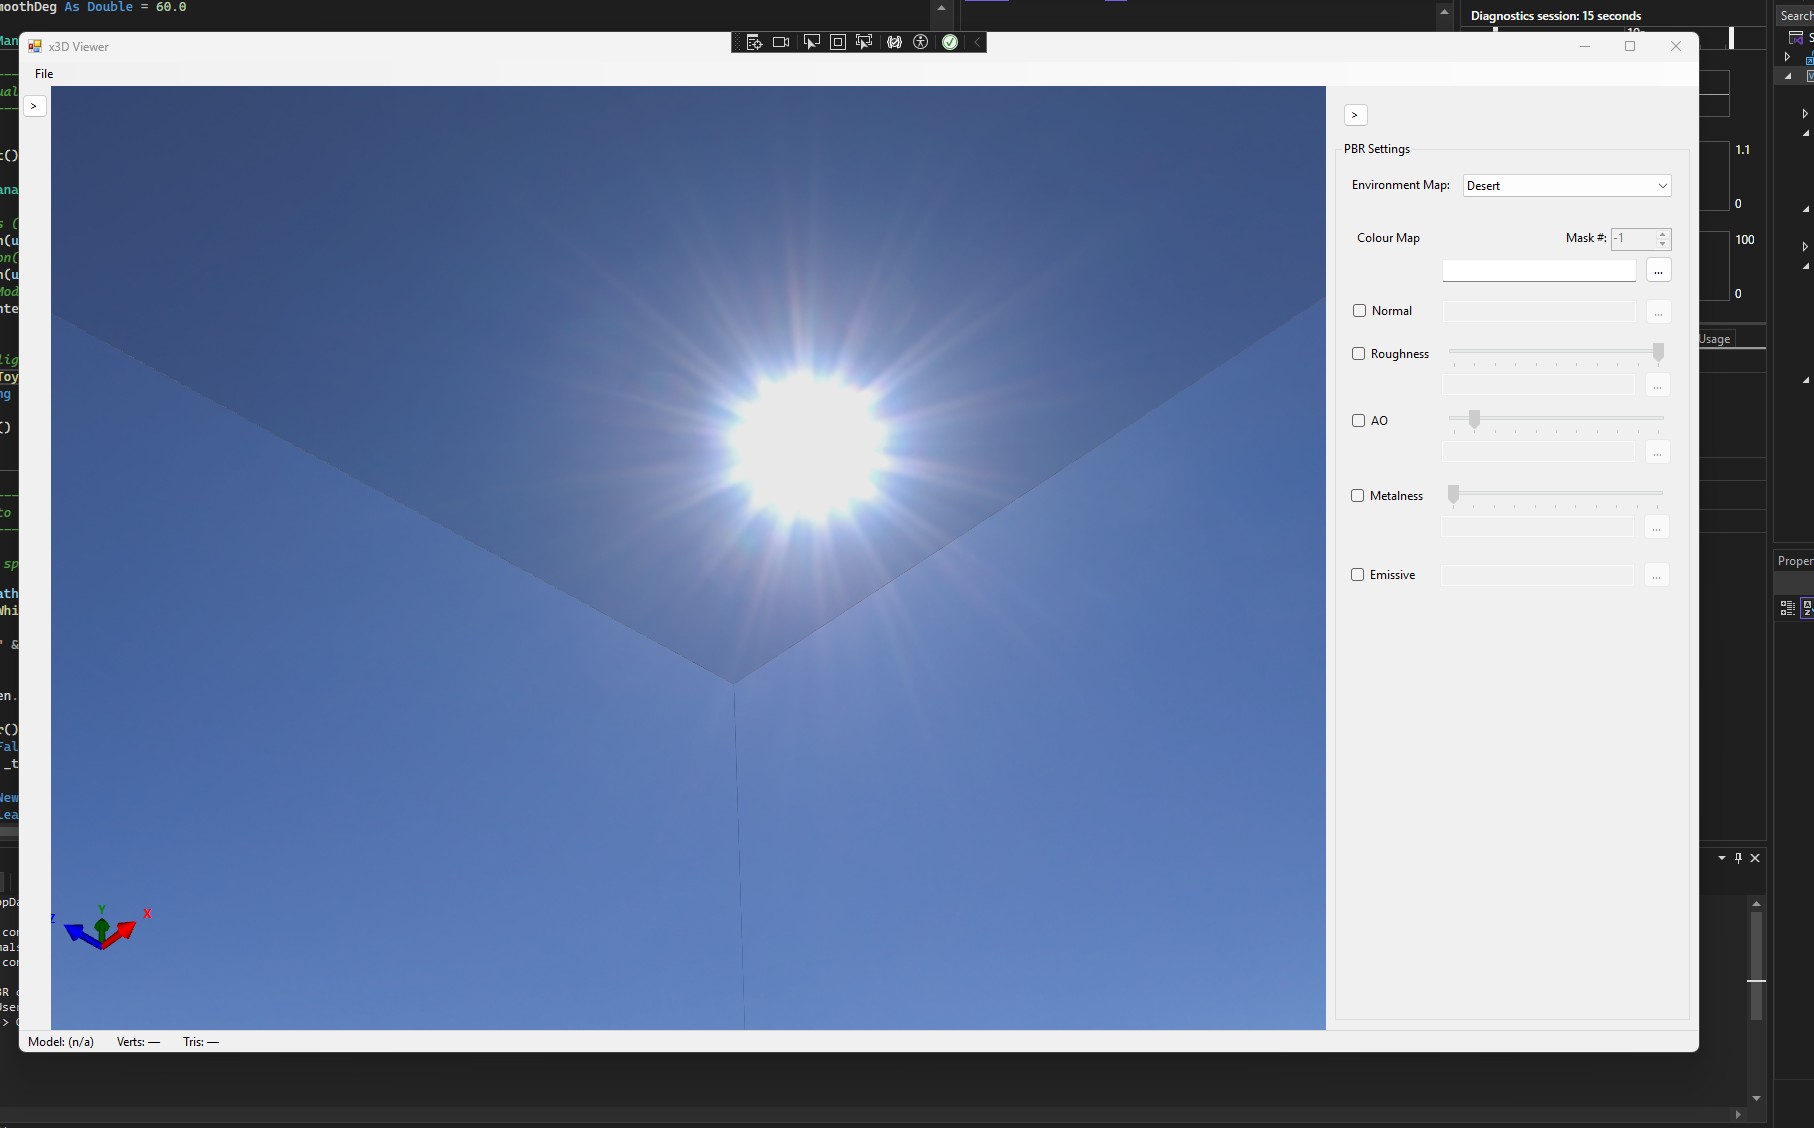This screenshot has width=1814, height=1128.
Task: Click the green checkmark status icon
Action: (x=950, y=42)
